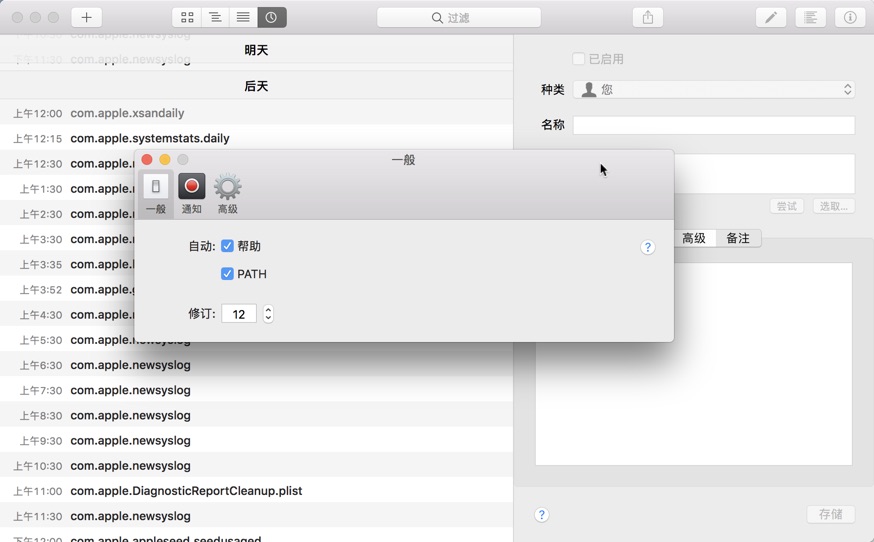874x542 pixels.
Task: Click the help button at editor bottom
Action: (542, 514)
